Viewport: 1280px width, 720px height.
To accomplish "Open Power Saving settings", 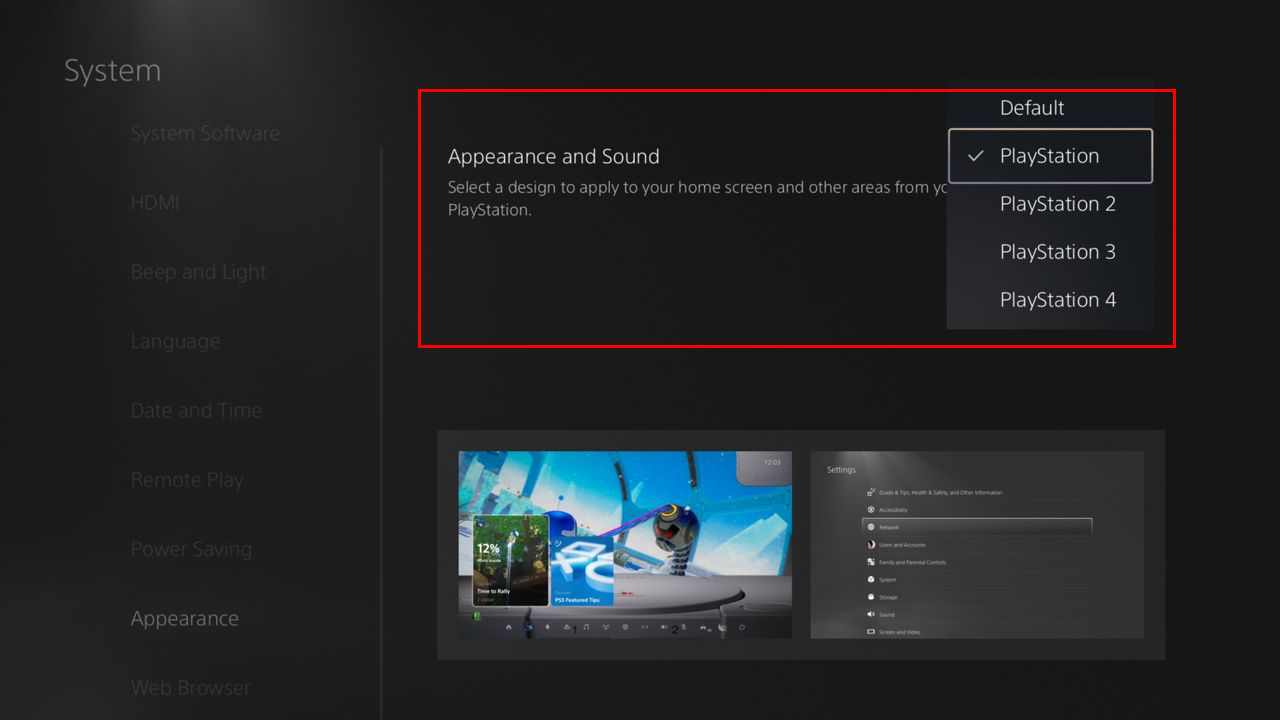I will pyautogui.click(x=191, y=549).
